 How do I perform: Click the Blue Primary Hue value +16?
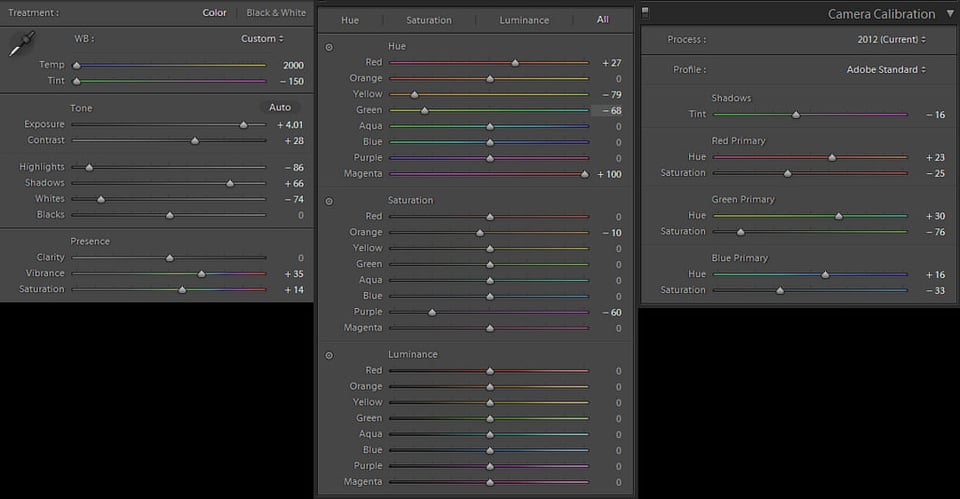point(936,275)
